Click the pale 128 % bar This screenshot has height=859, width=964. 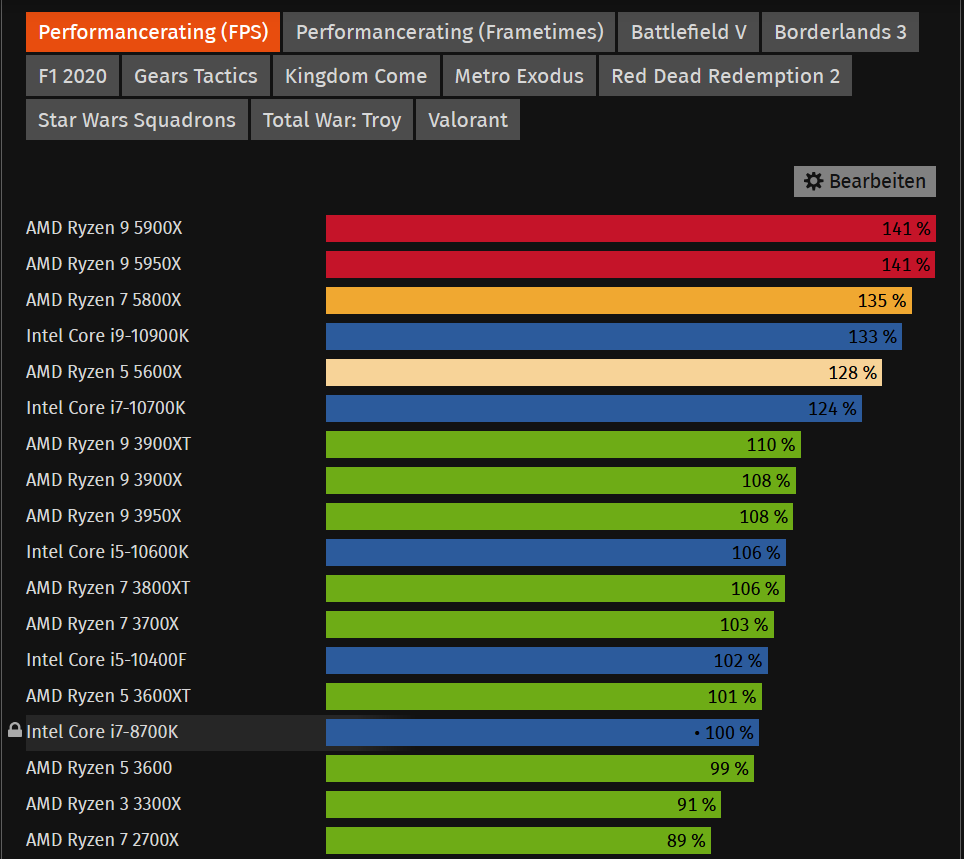[x=604, y=373]
